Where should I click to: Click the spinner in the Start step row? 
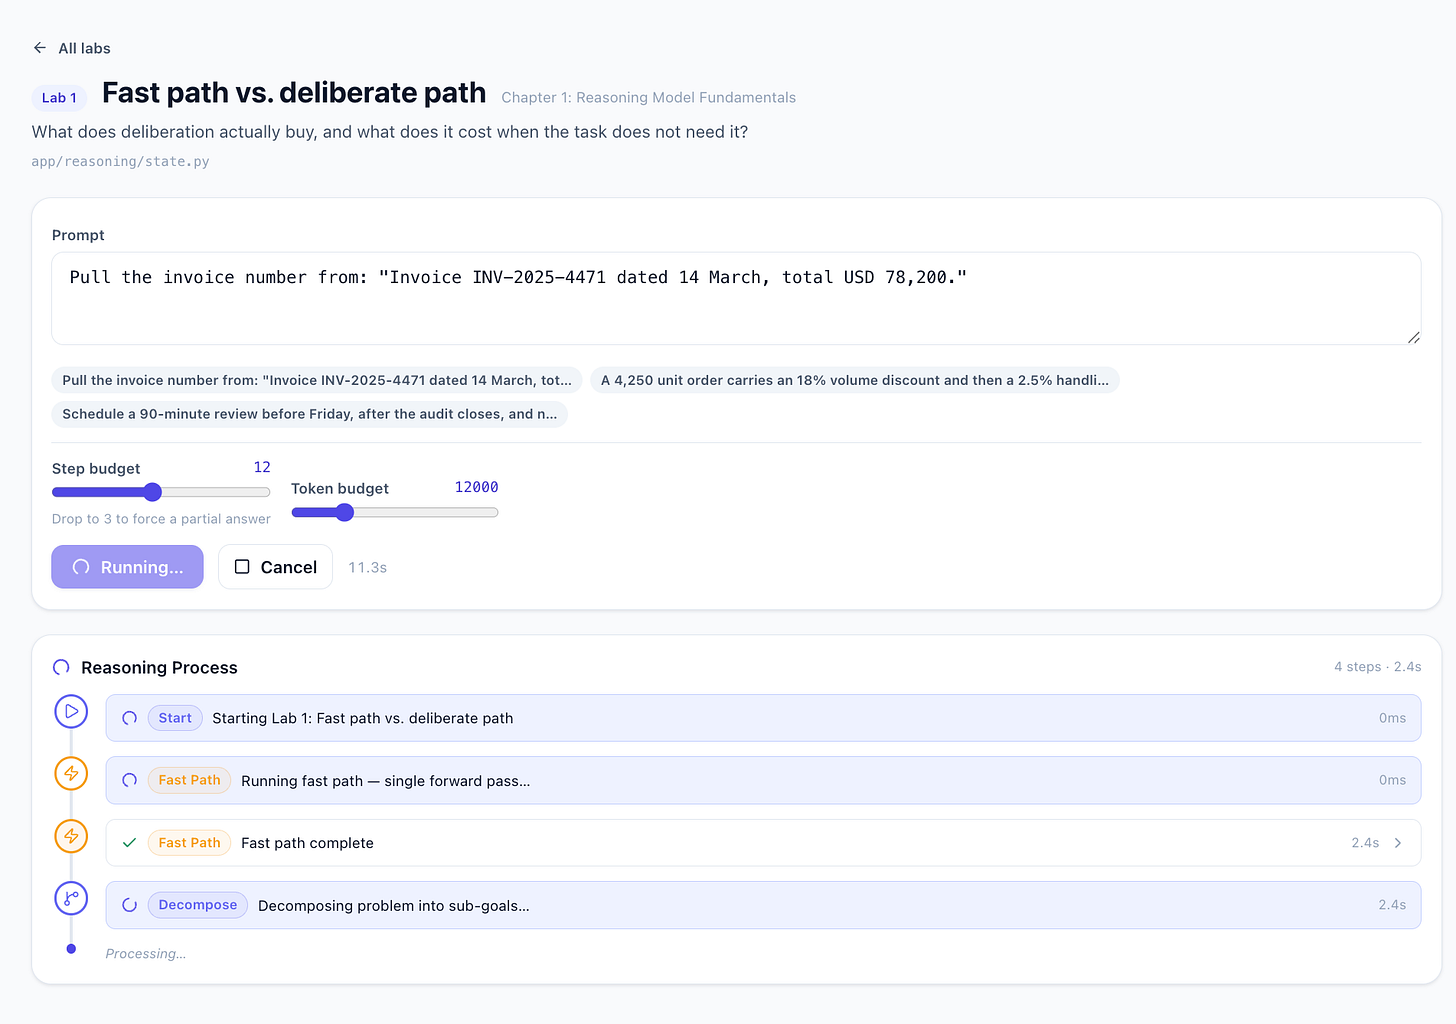[x=129, y=718]
